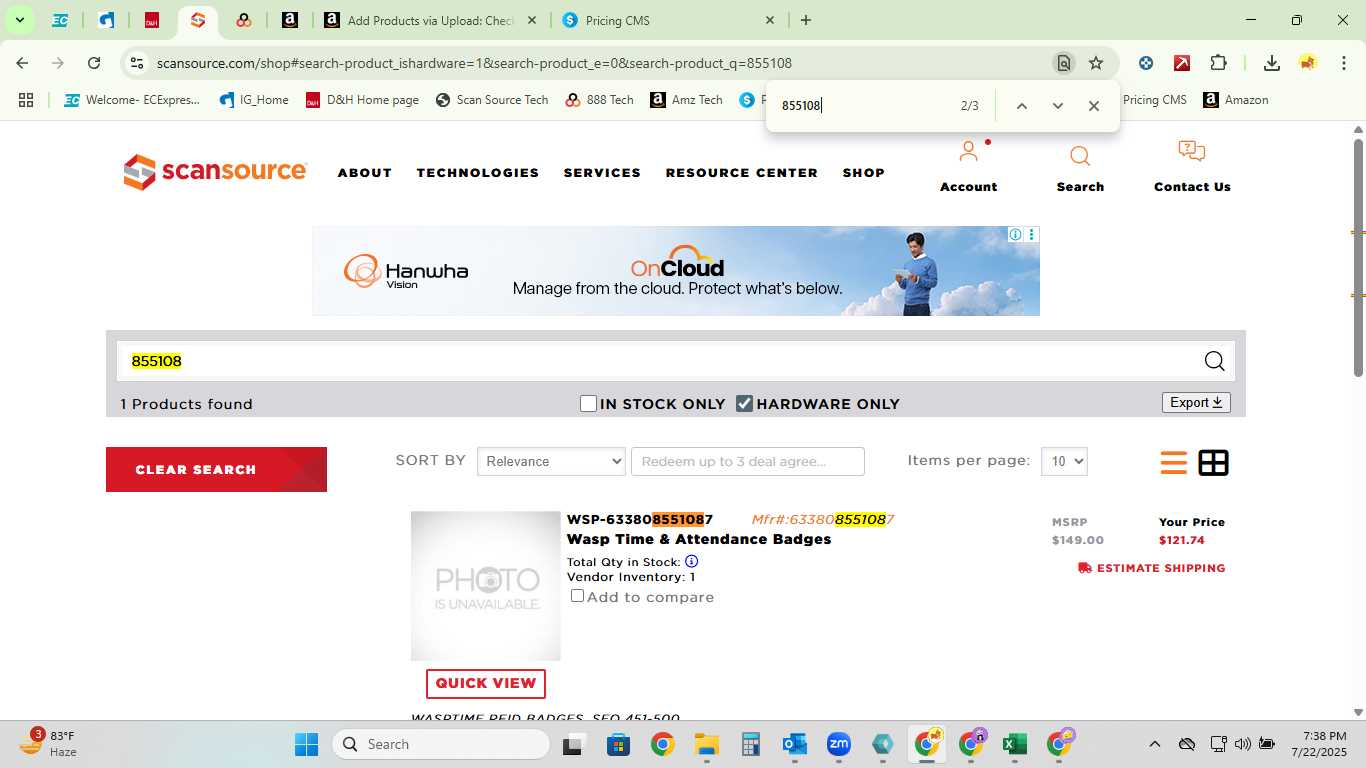Go to next find-in-page match
The height and width of the screenshot is (768, 1366).
coord(1057,106)
